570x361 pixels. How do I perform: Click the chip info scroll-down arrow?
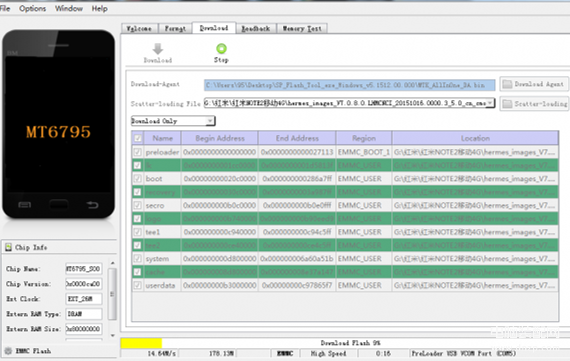pyautogui.click(x=113, y=335)
